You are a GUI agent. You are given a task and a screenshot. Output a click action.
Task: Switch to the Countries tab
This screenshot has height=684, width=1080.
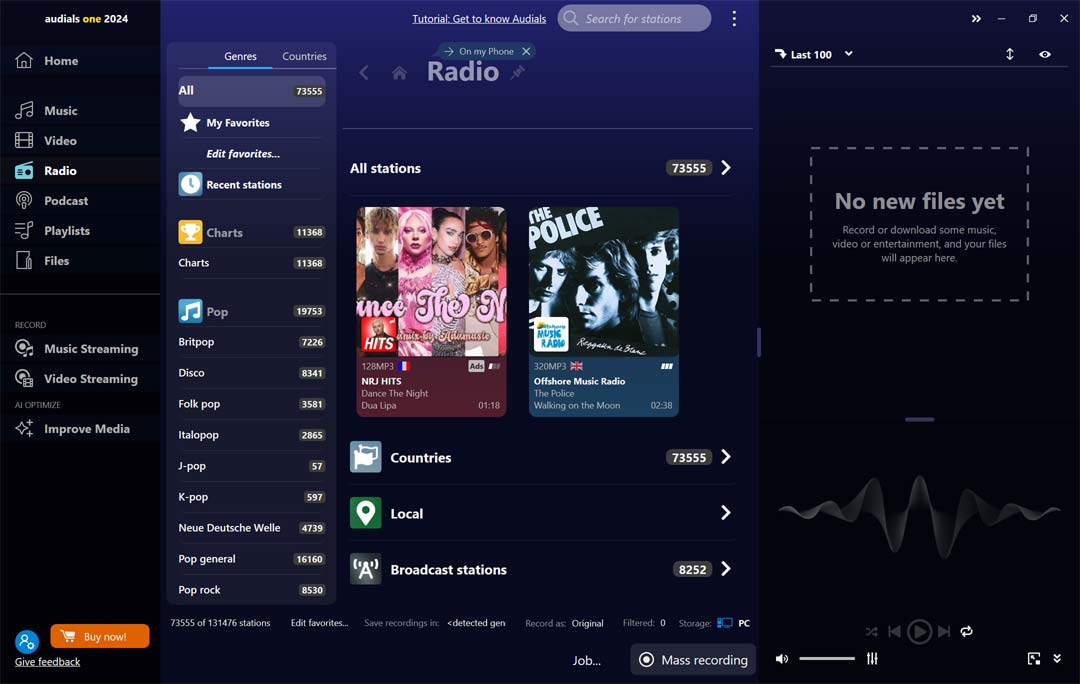point(304,56)
